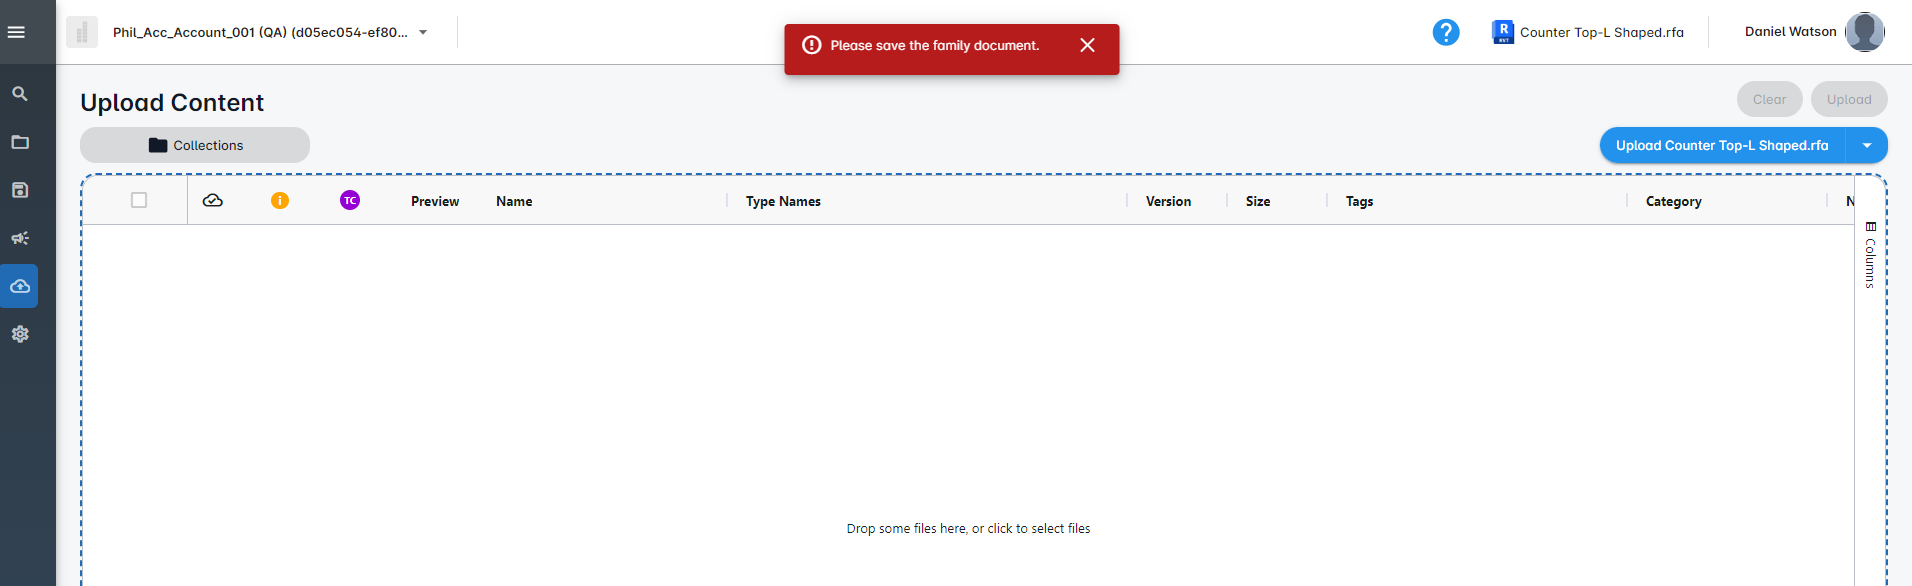Viewport: 1912px width, 586px height.
Task: Open the search page from sidebar
Action: (20, 94)
